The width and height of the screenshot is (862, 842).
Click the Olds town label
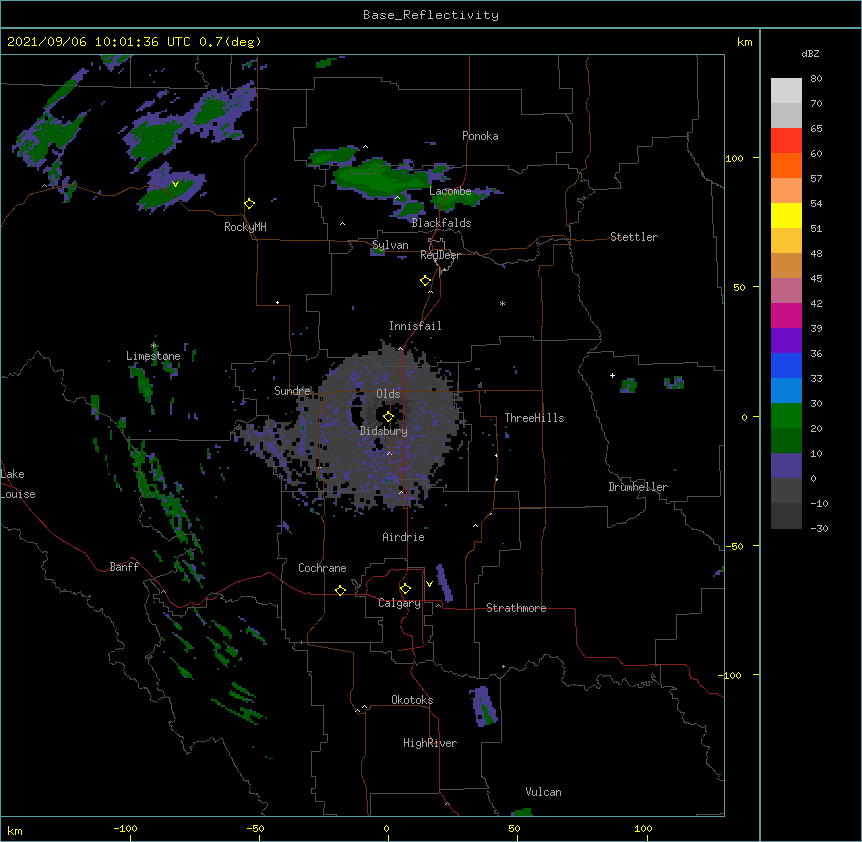coord(388,394)
